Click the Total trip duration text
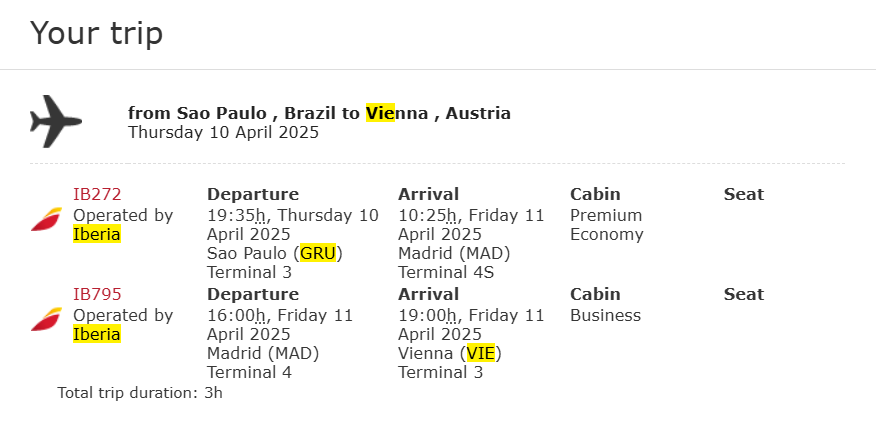This screenshot has width=876, height=431. [140, 392]
